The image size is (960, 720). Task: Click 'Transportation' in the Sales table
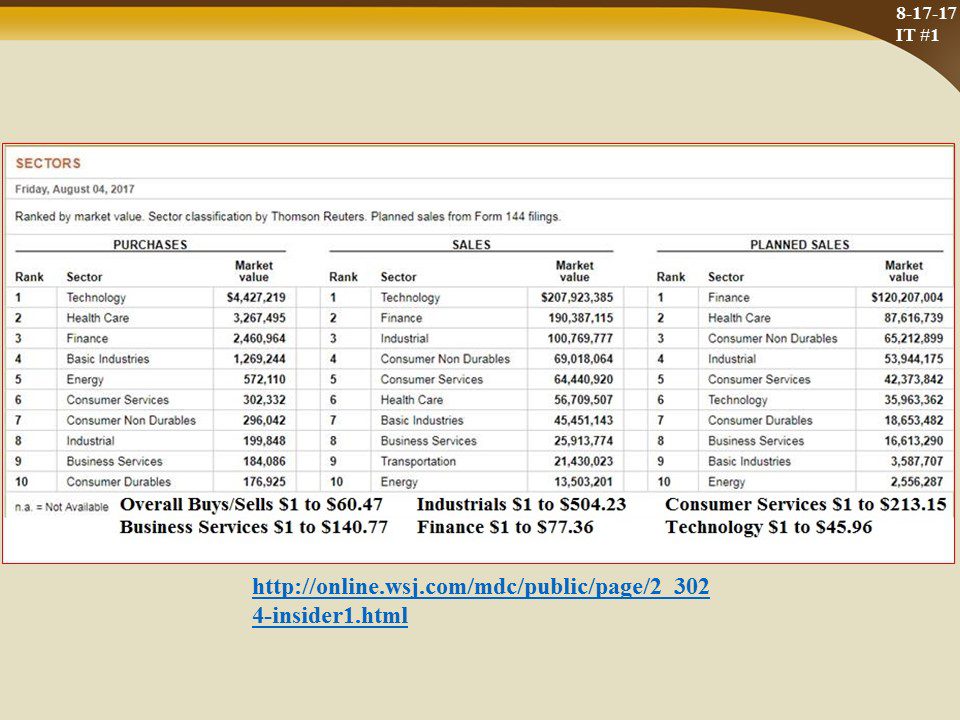pos(418,462)
